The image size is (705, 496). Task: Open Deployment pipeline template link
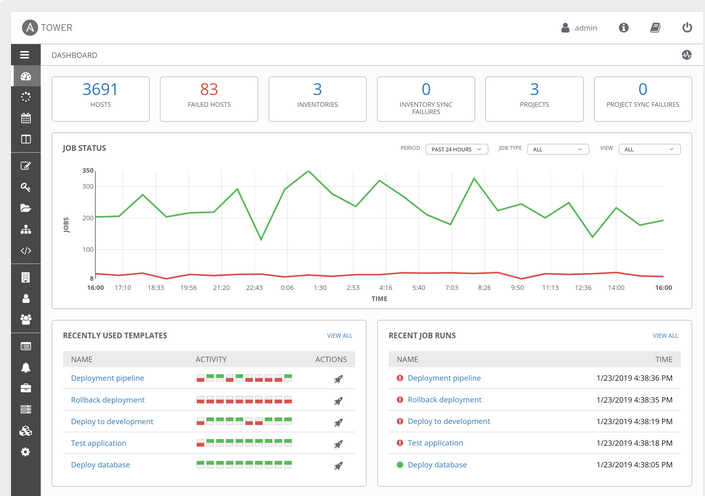pos(107,378)
